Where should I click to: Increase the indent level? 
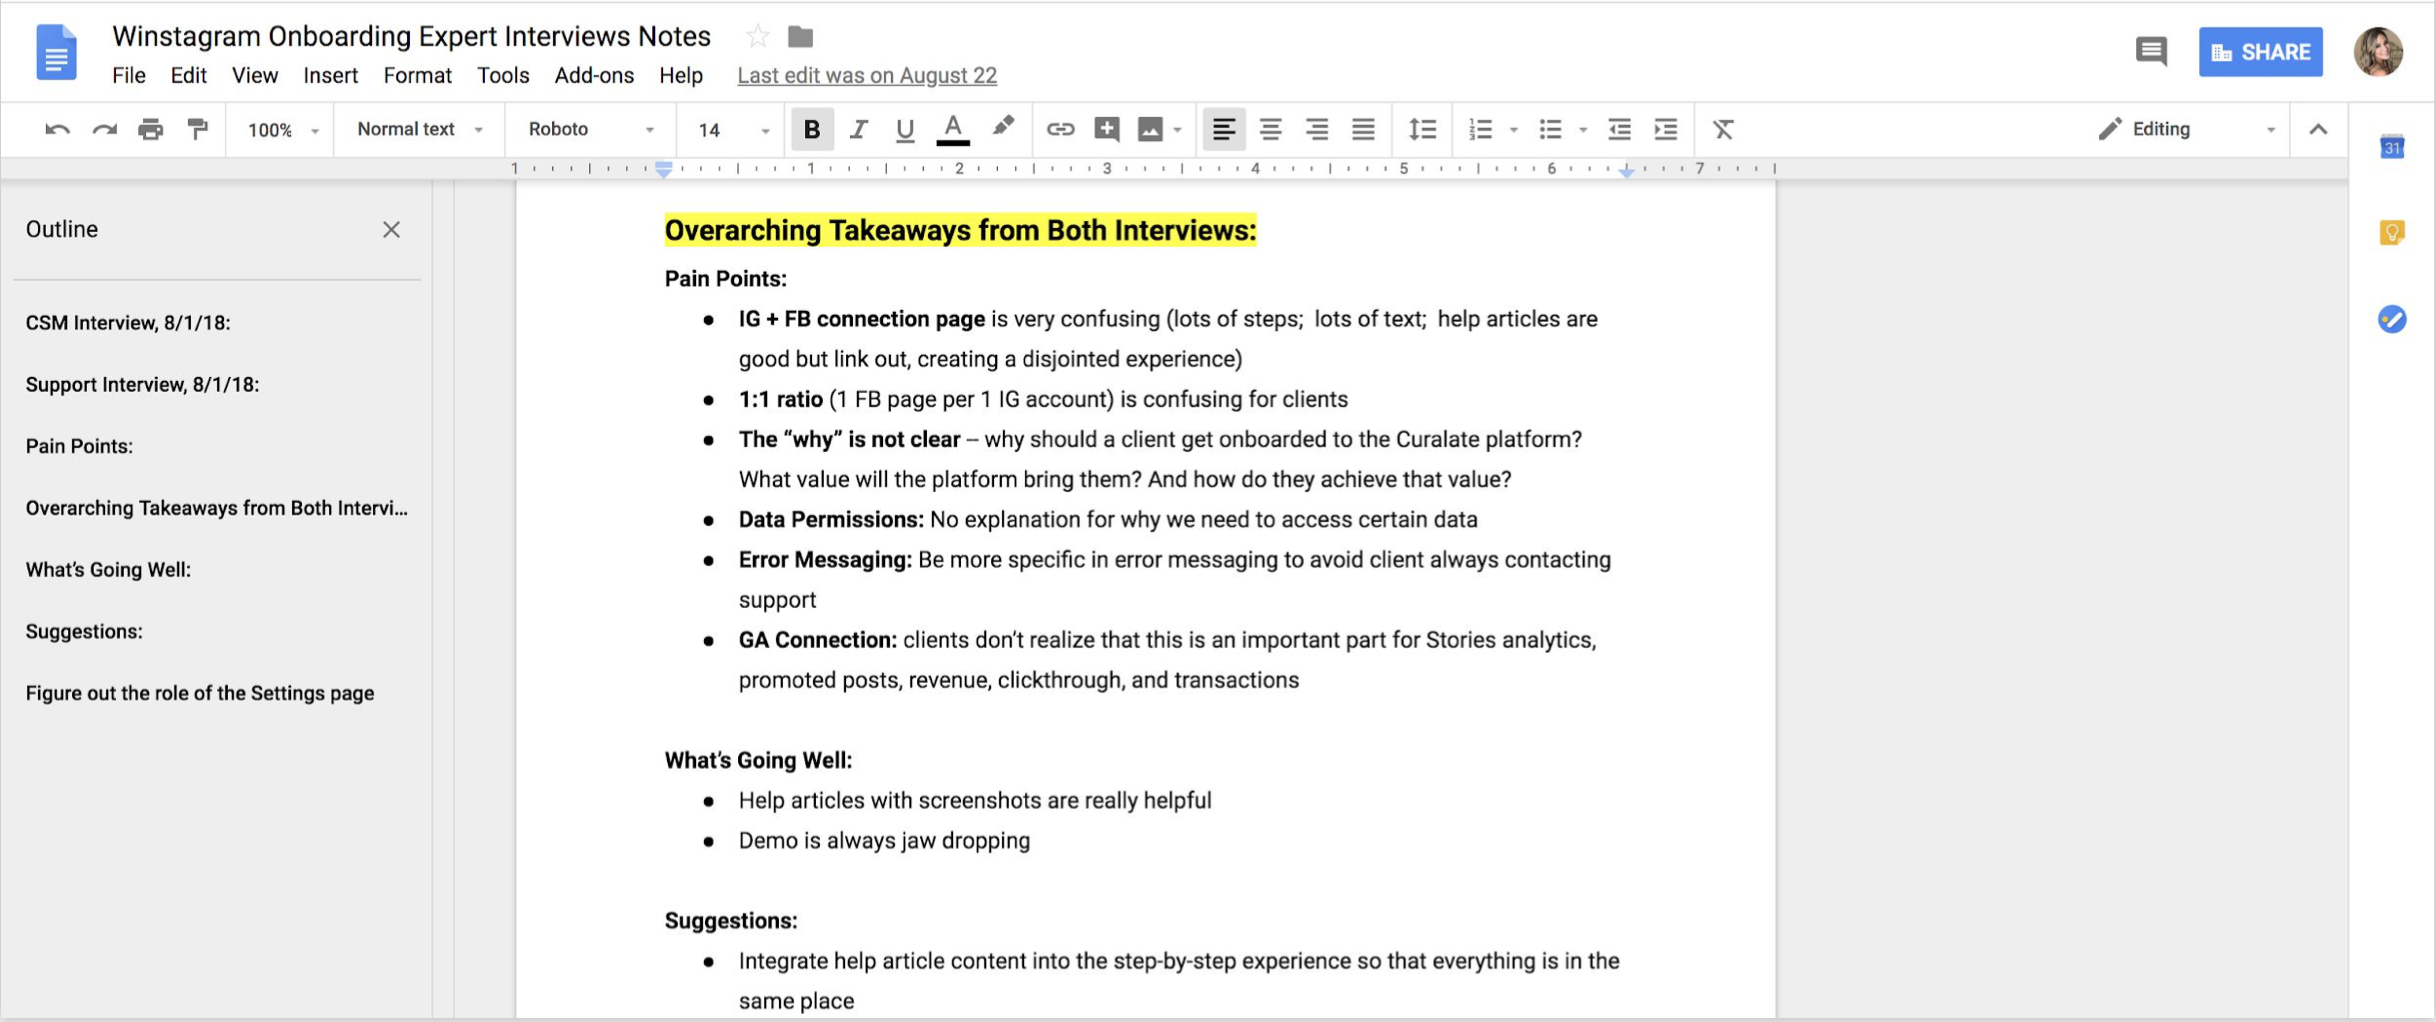1666,129
